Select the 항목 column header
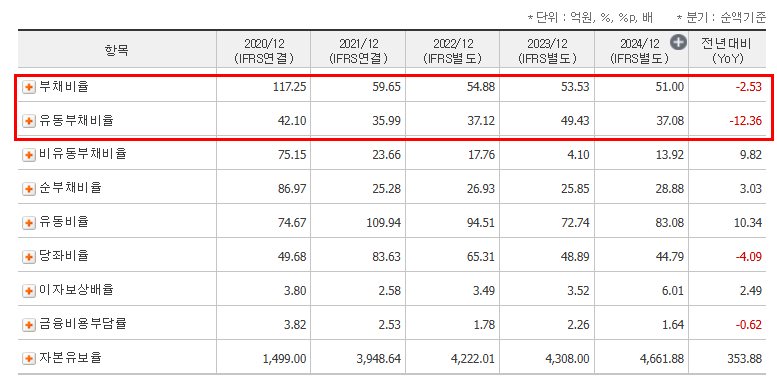Screen dimensions: 777x387 pyautogui.click(x=117, y=50)
